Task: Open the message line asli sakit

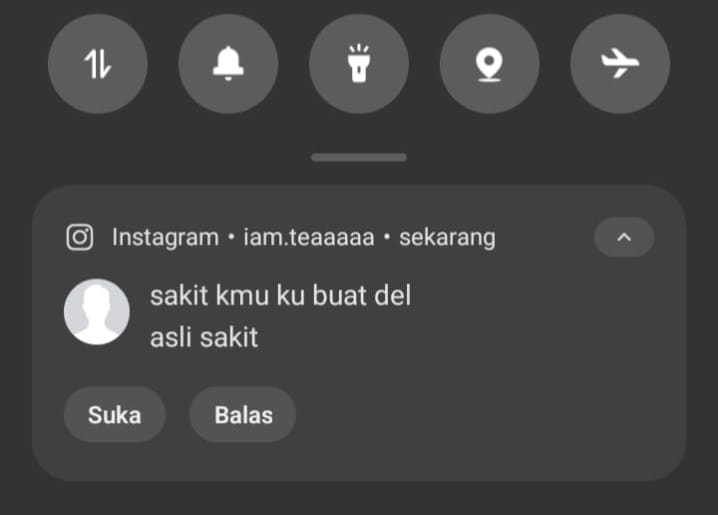Action: pyautogui.click(x=204, y=338)
